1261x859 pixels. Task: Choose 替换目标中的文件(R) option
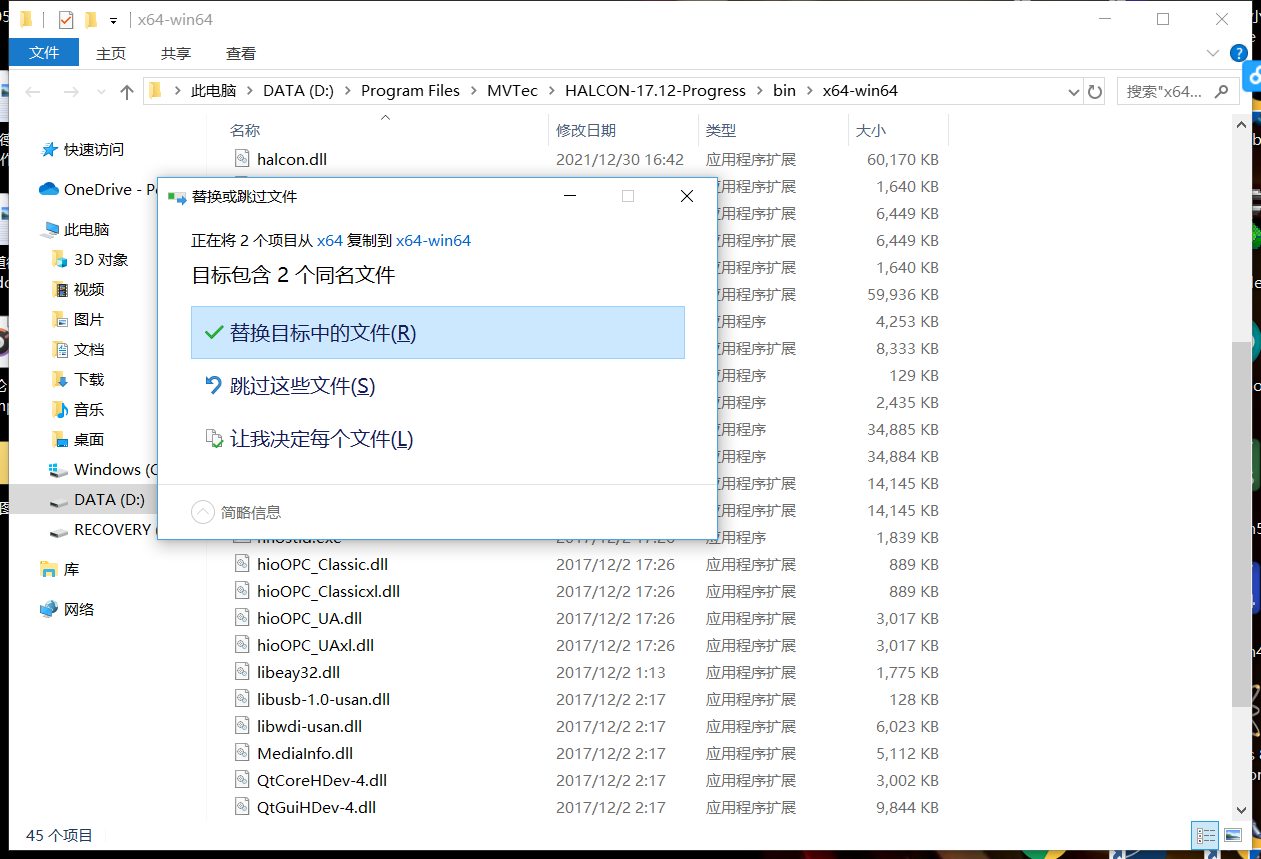[x=438, y=333]
